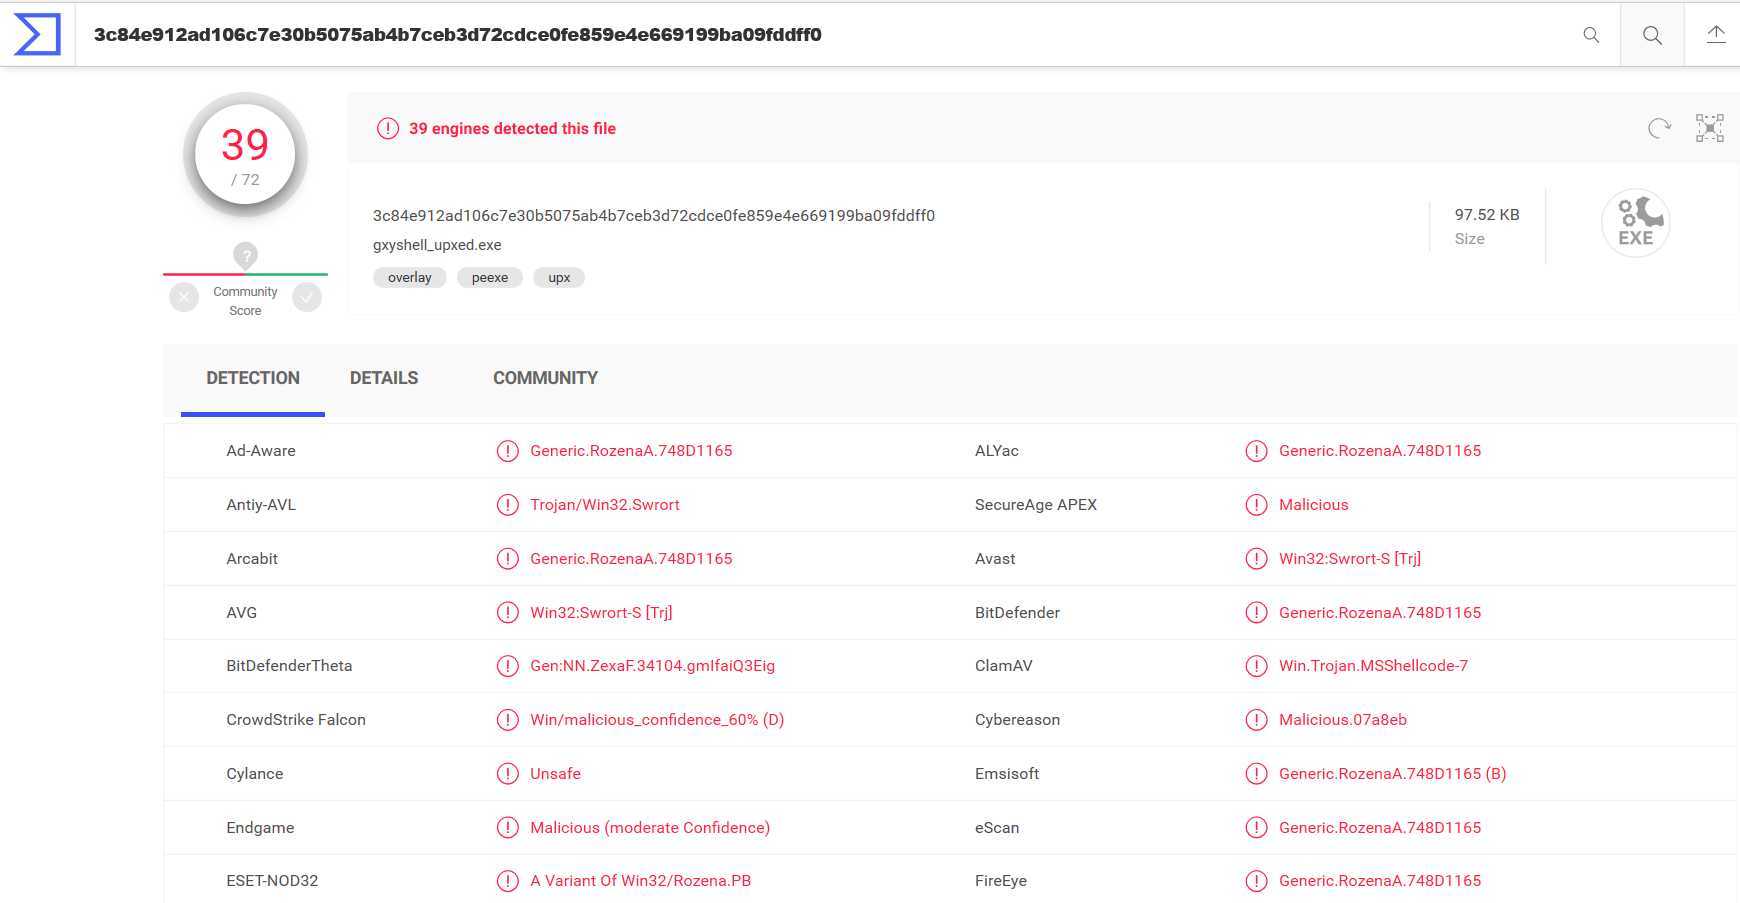
Task: Click the small search magnifier in hash bar
Action: [x=1591, y=35]
